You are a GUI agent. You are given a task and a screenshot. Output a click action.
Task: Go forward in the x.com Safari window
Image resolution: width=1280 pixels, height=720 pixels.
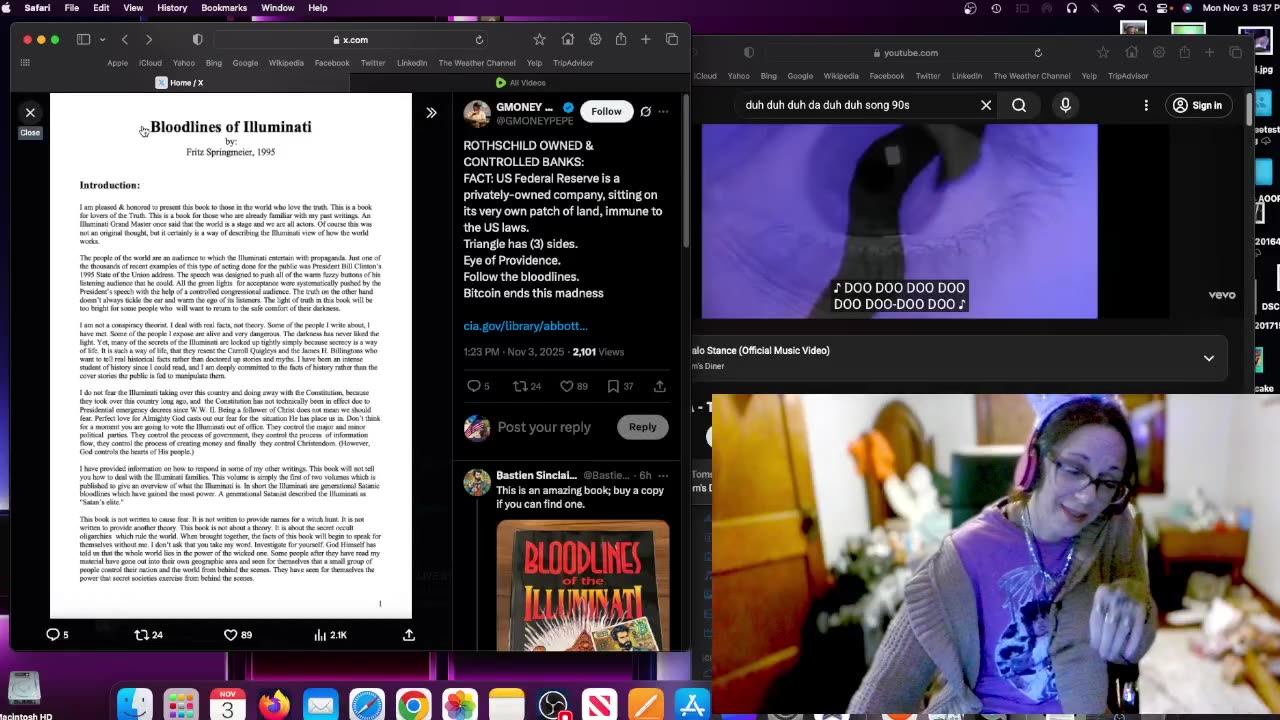tap(149, 40)
